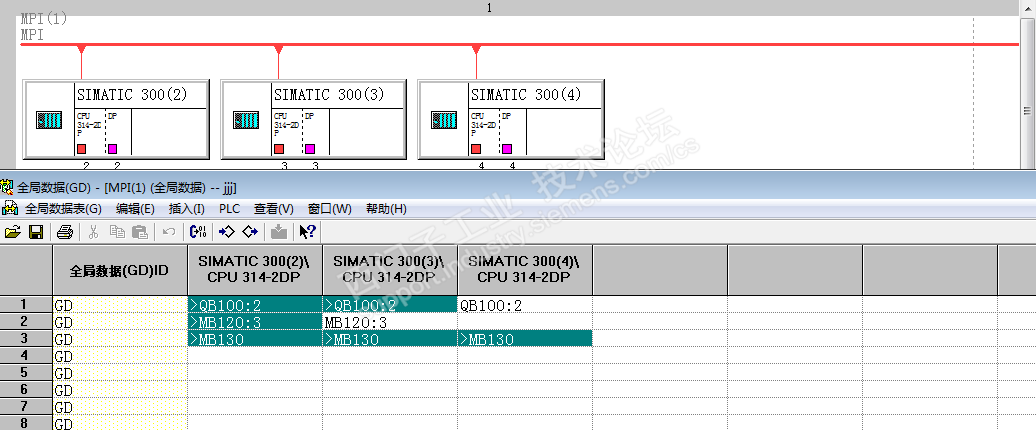Select the SIMATIC 300(3) station title
The width and height of the screenshot is (1036, 430).
tap(329, 94)
